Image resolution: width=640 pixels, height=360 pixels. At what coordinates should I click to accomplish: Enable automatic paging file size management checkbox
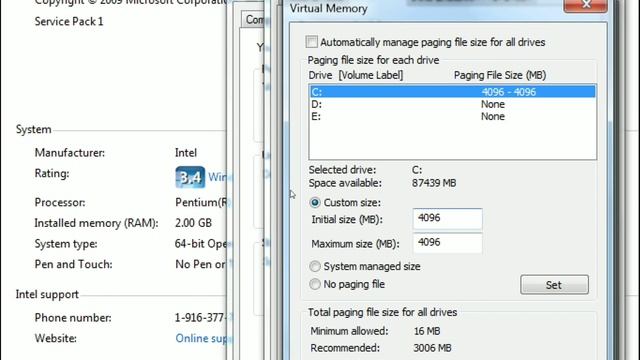(311, 42)
